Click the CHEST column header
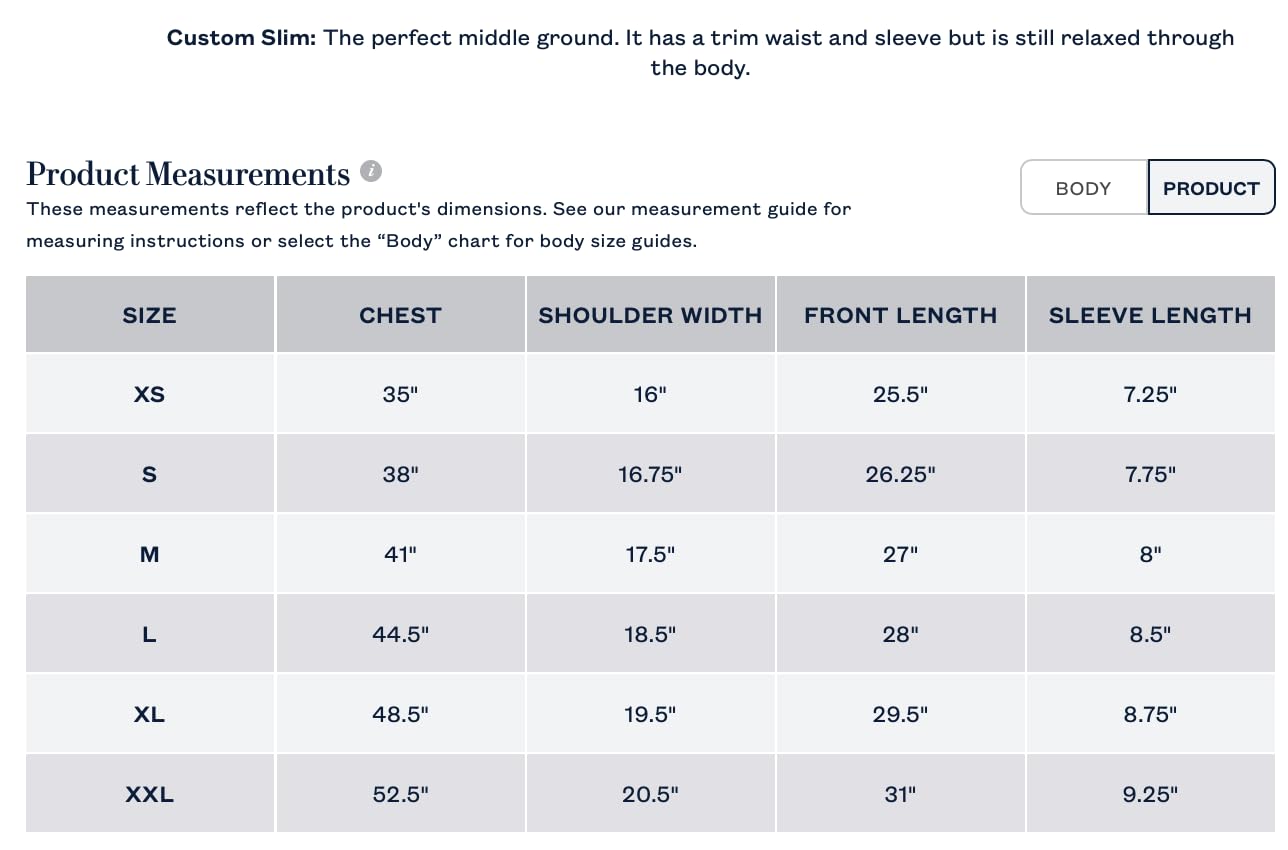 click(x=400, y=315)
